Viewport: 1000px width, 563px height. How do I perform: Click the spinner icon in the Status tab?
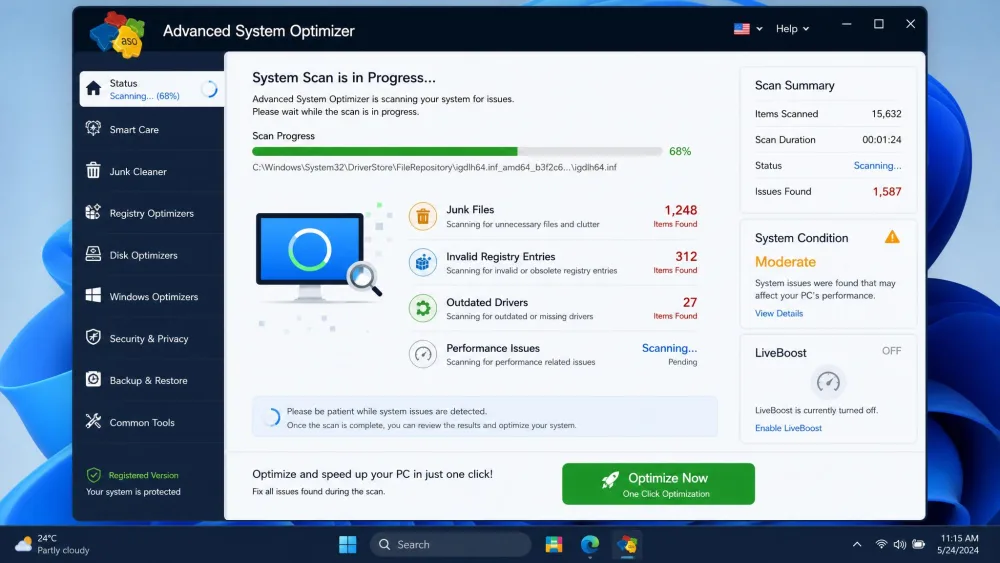coord(209,89)
